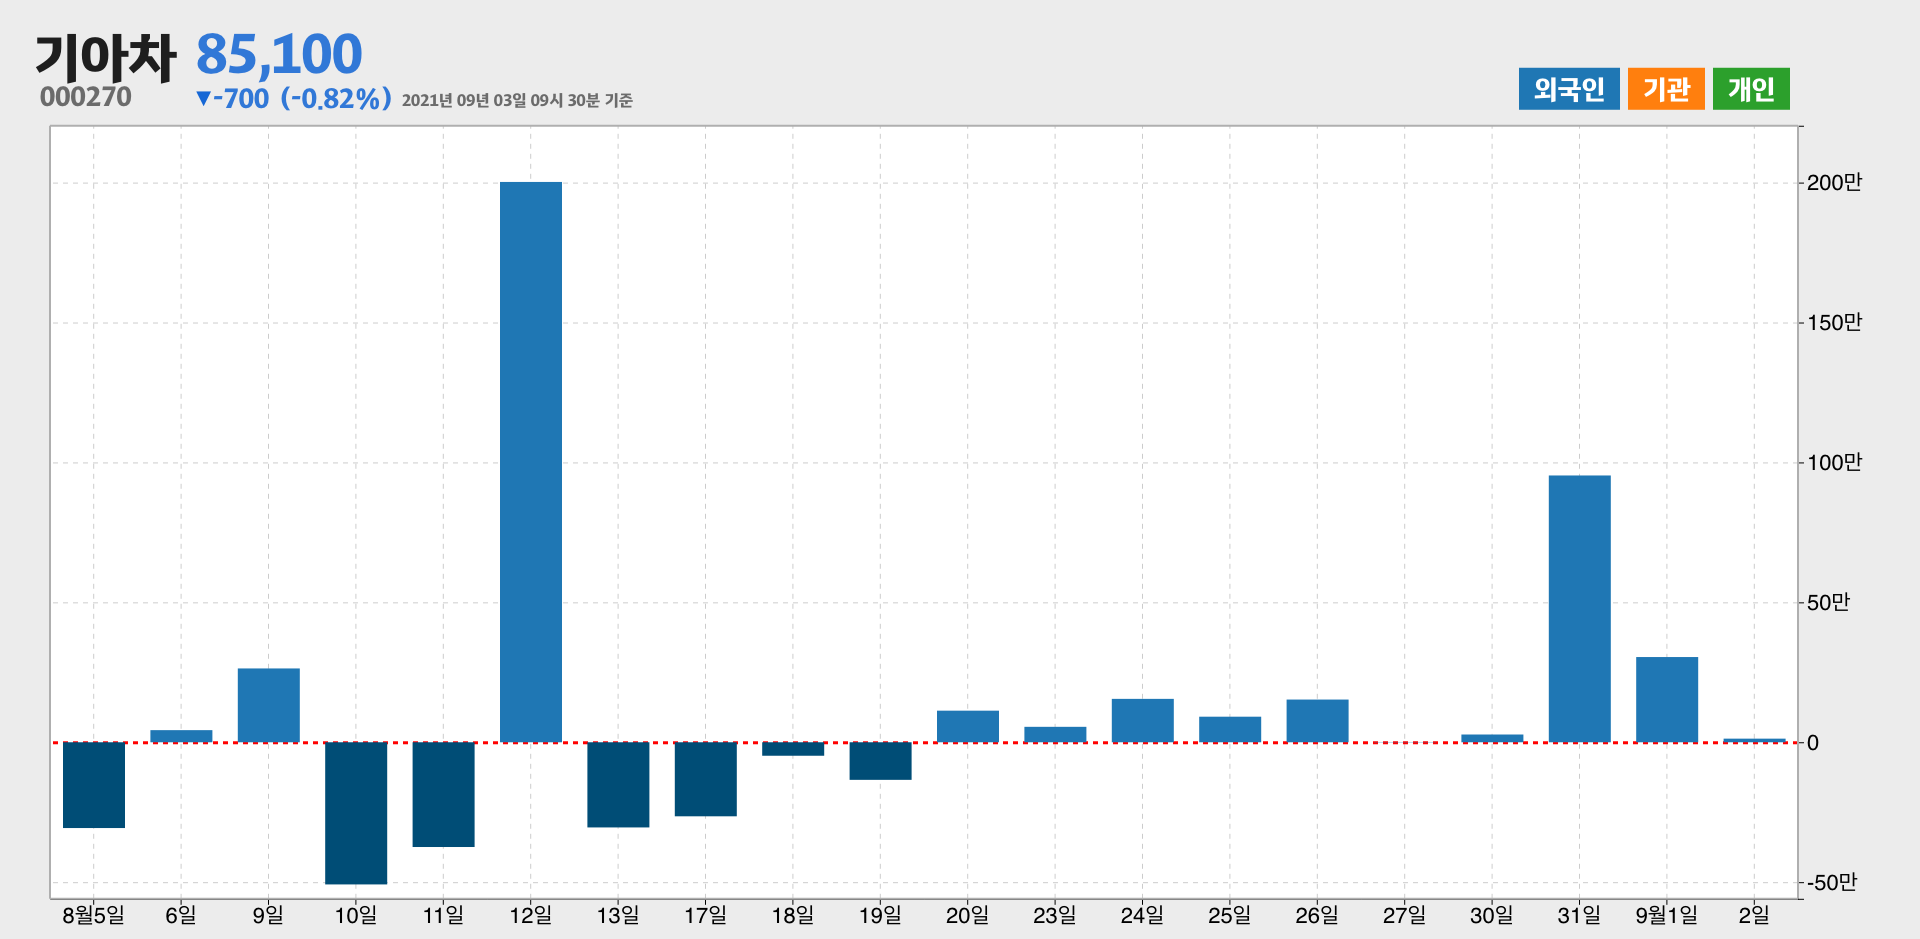Select the 개인 legend button
The image size is (1920, 939).
click(1751, 89)
